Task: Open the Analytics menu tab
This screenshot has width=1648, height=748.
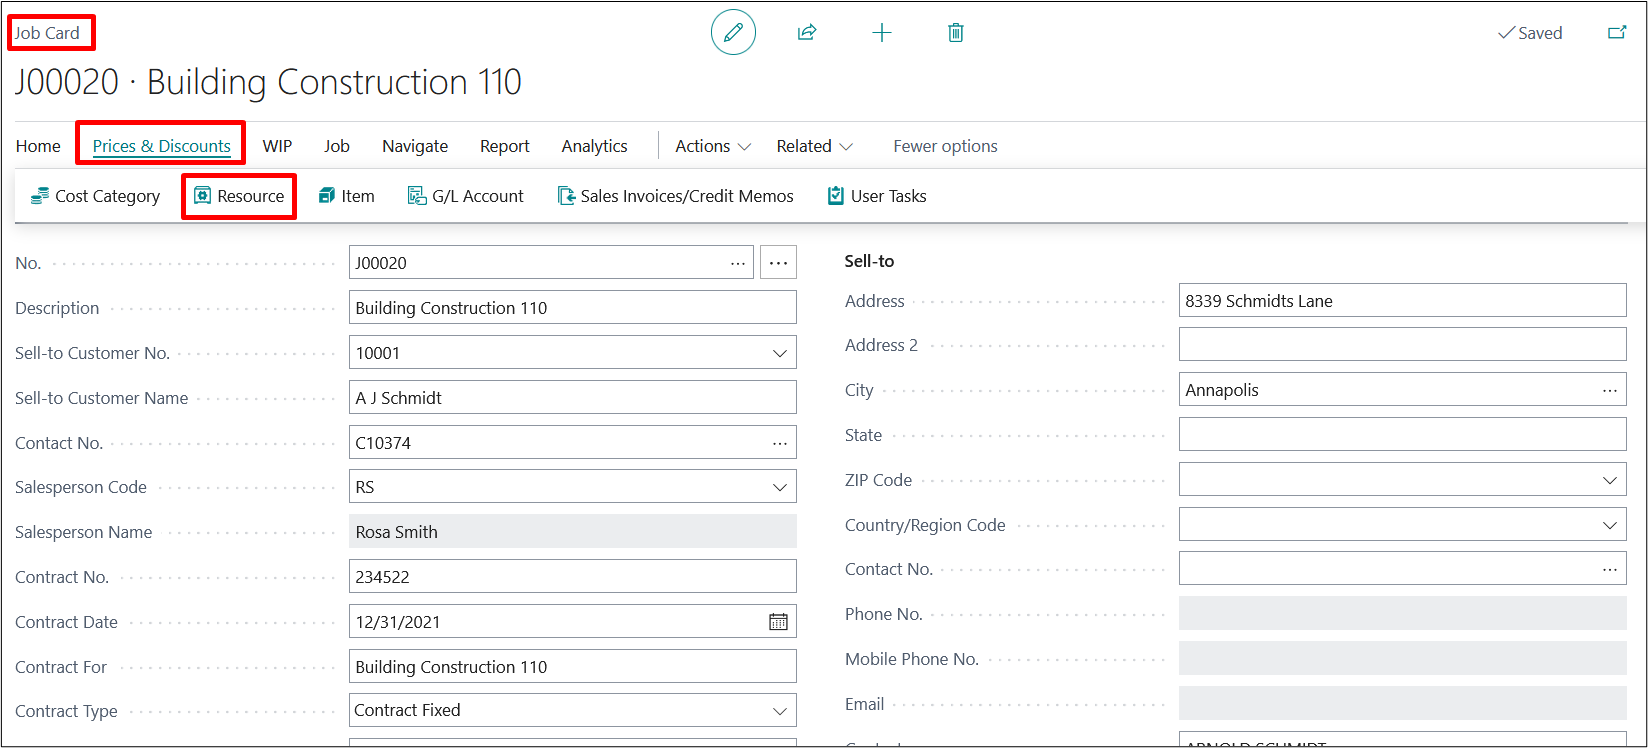Action: [x=594, y=146]
